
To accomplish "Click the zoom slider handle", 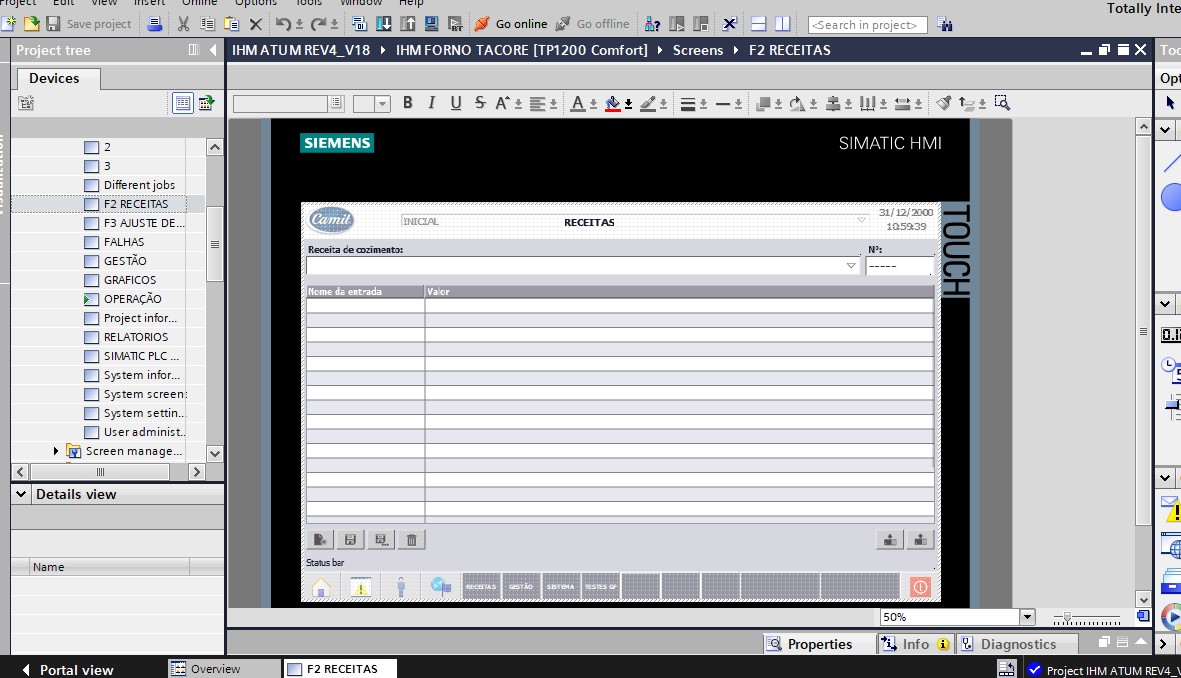I will (1068, 618).
